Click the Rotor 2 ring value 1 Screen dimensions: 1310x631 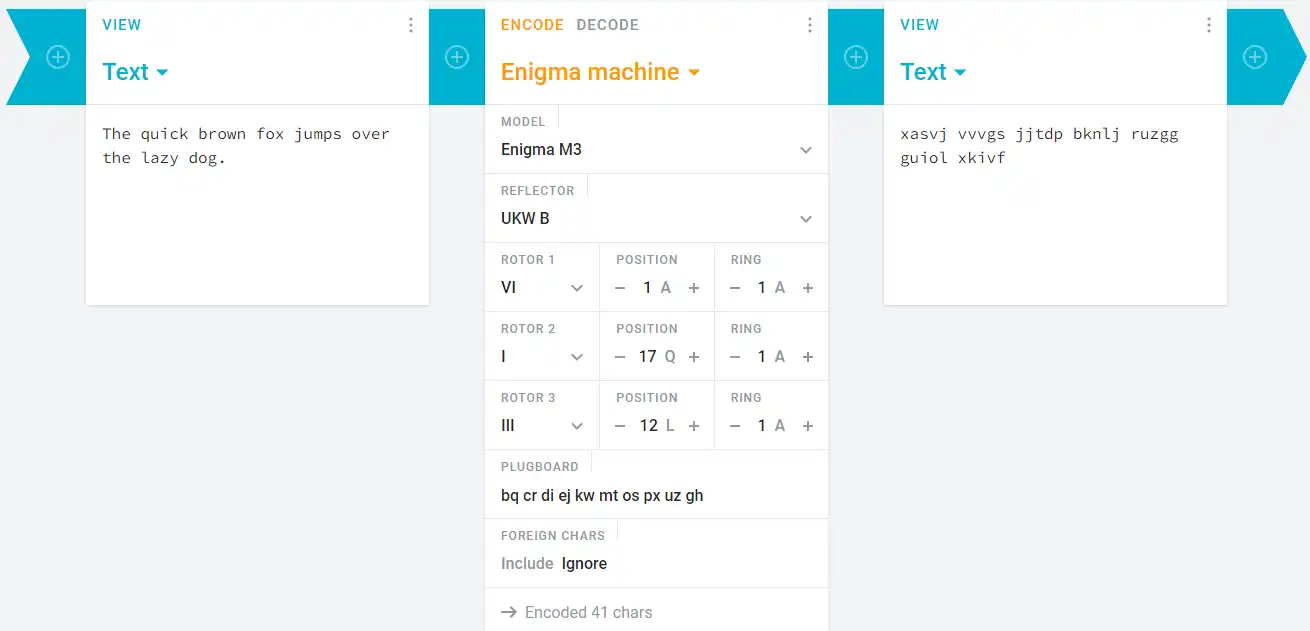(x=761, y=357)
